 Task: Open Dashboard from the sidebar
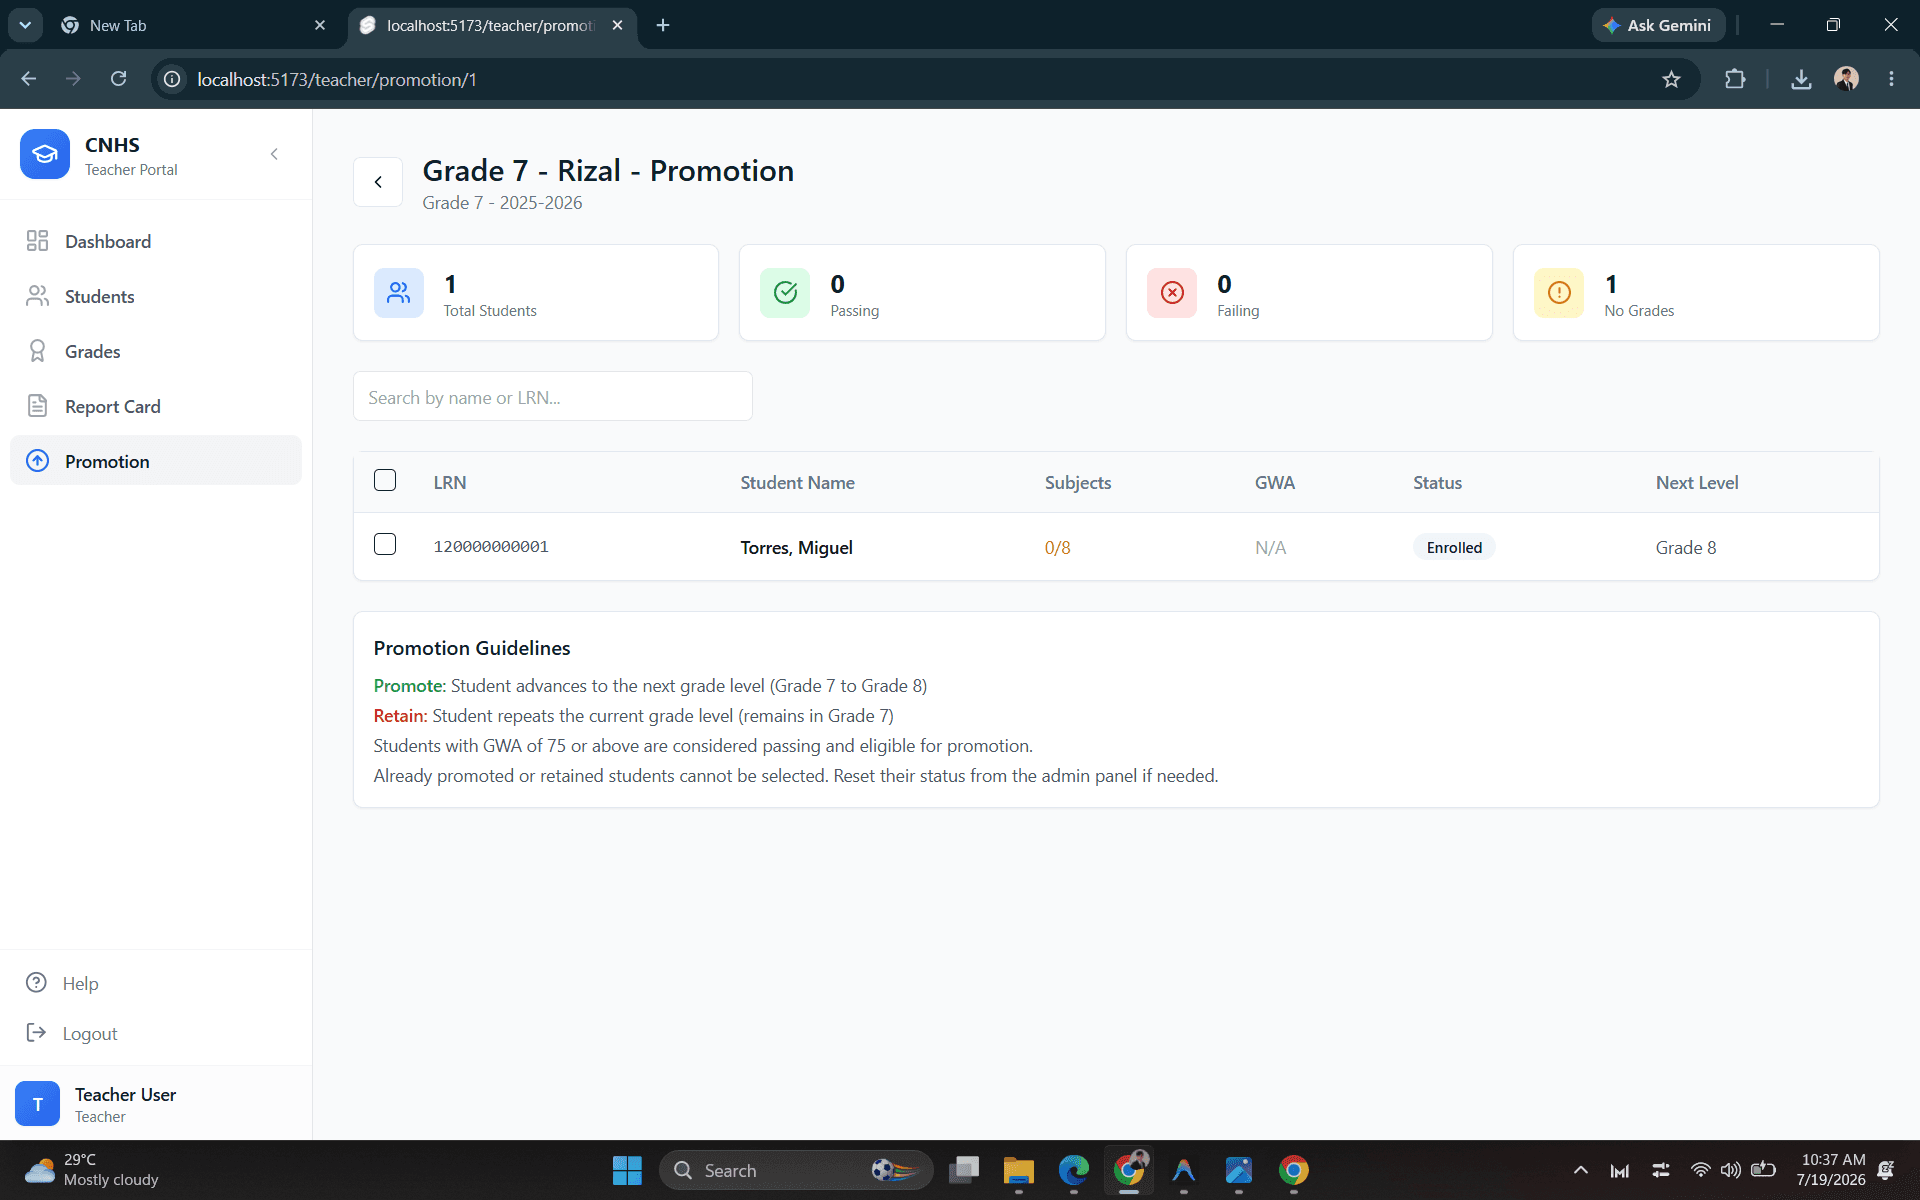coord(156,241)
